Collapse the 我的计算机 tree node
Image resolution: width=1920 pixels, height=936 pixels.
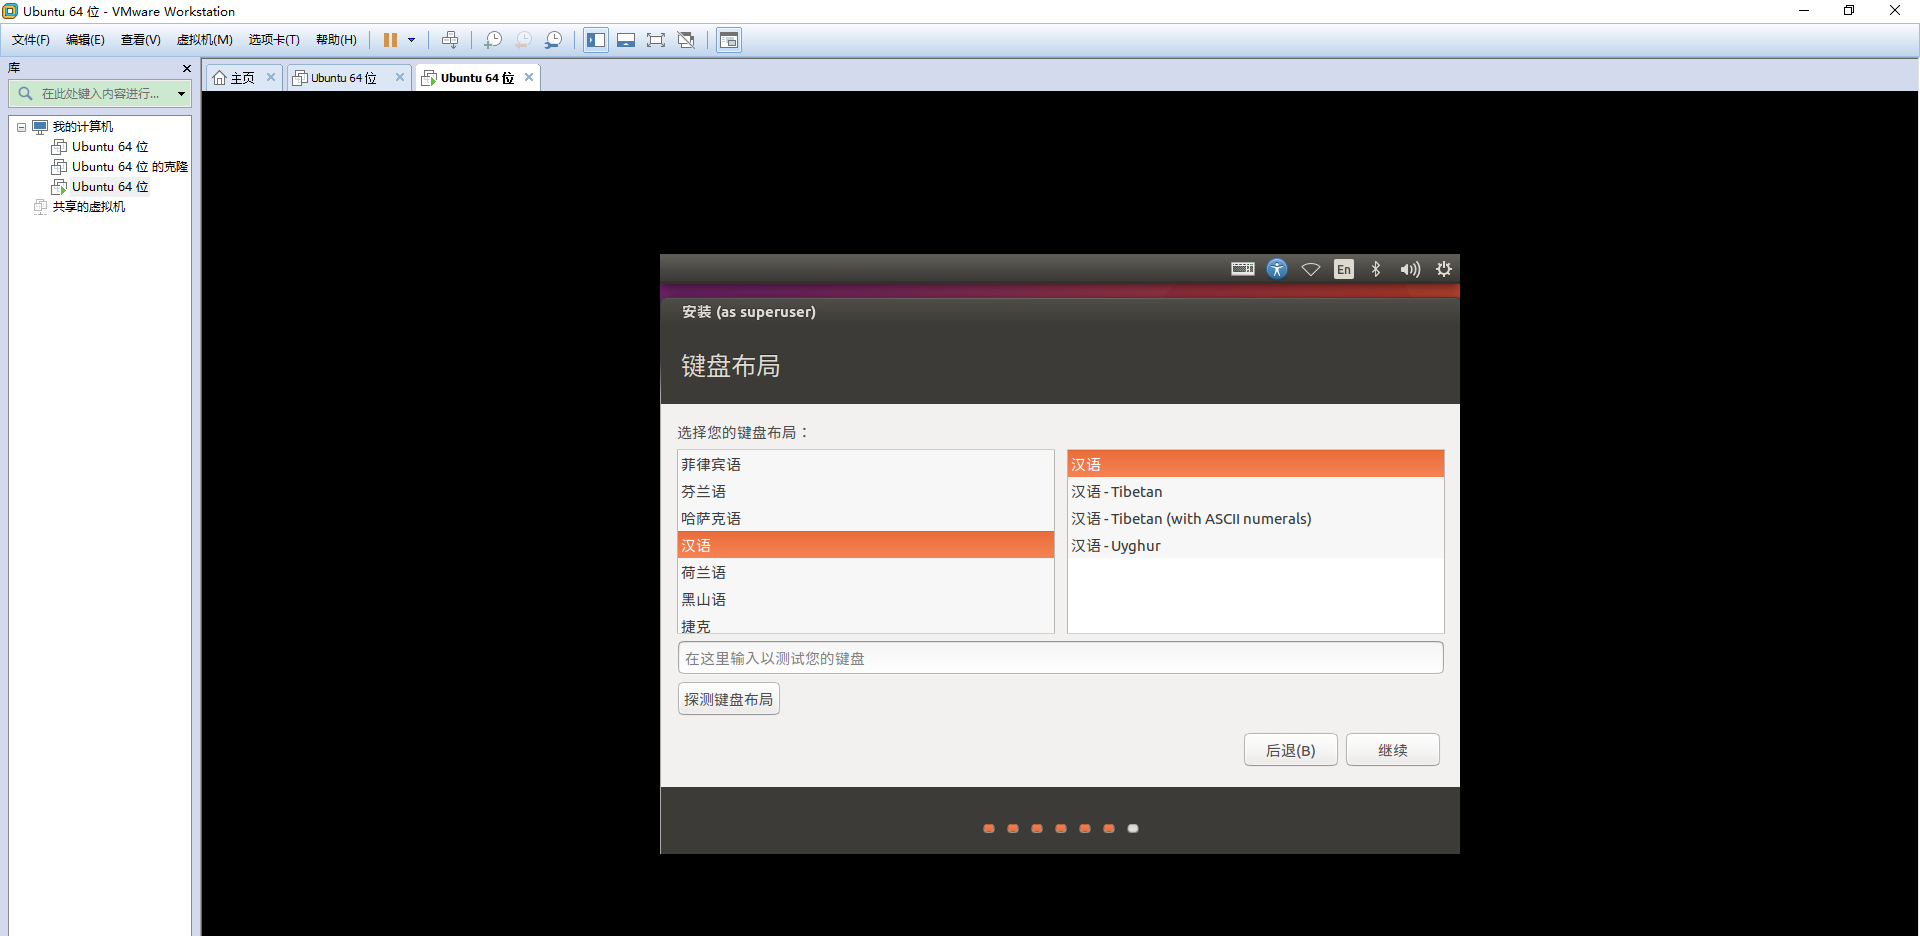pyautogui.click(x=21, y=127)
